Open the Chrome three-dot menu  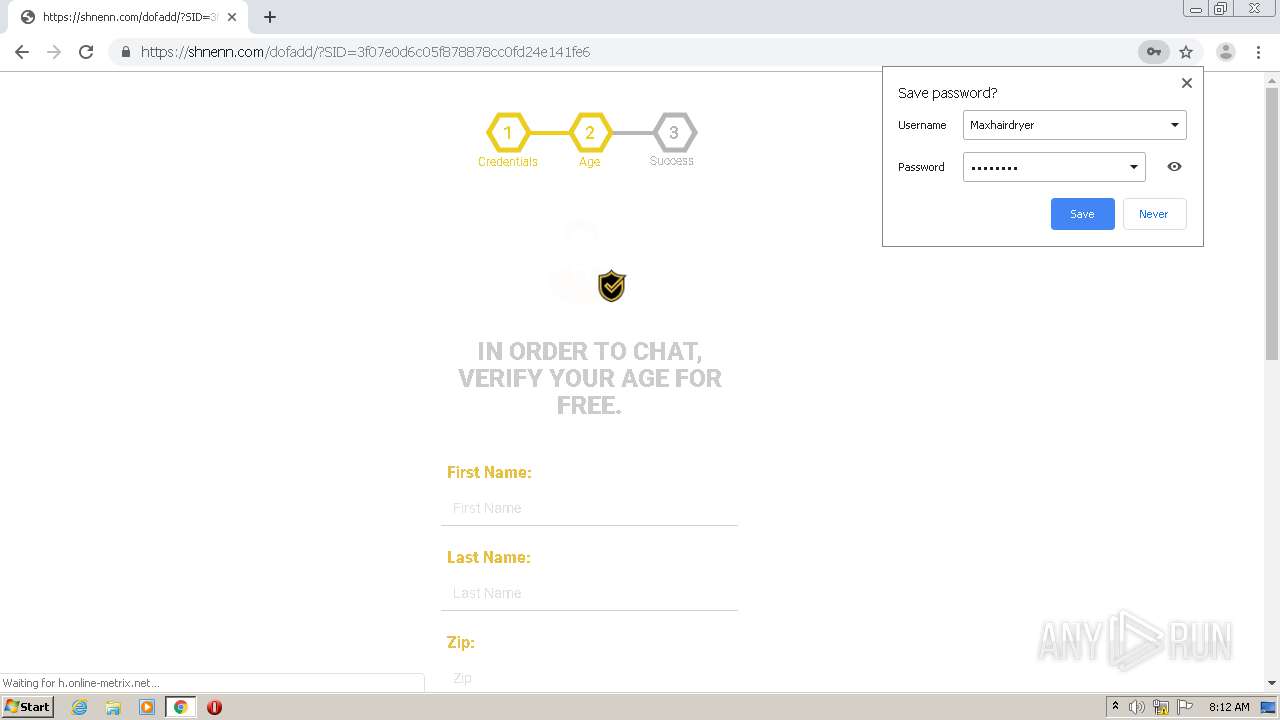1258,52
